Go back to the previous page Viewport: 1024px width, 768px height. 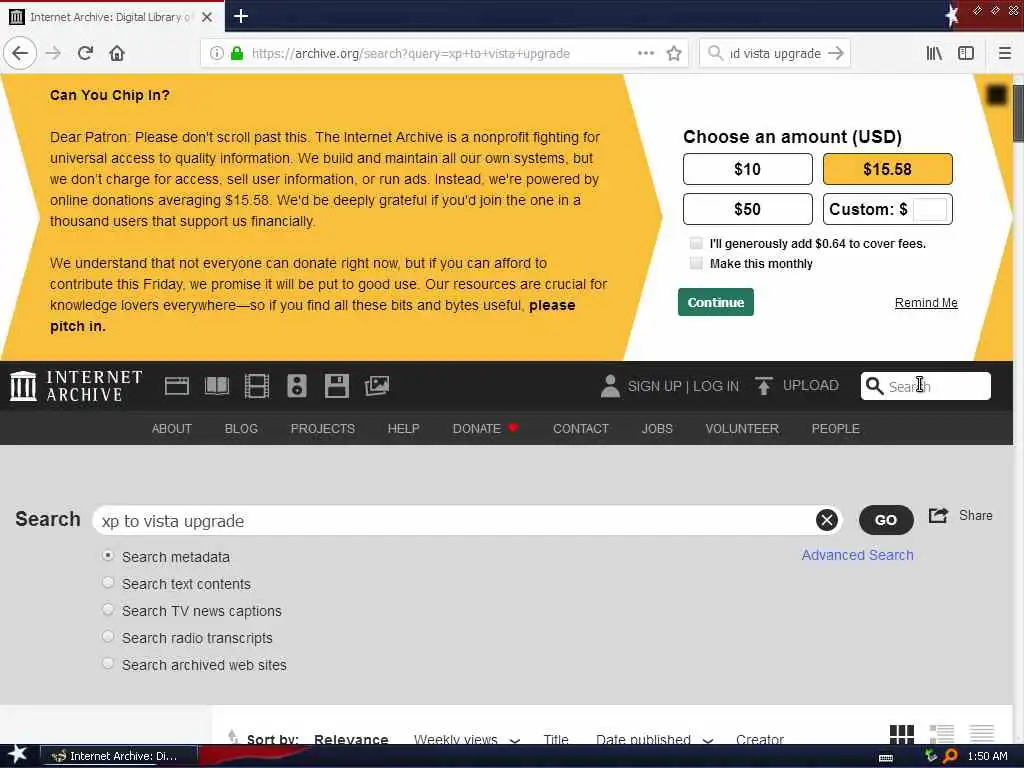click(x=20, y=53)
